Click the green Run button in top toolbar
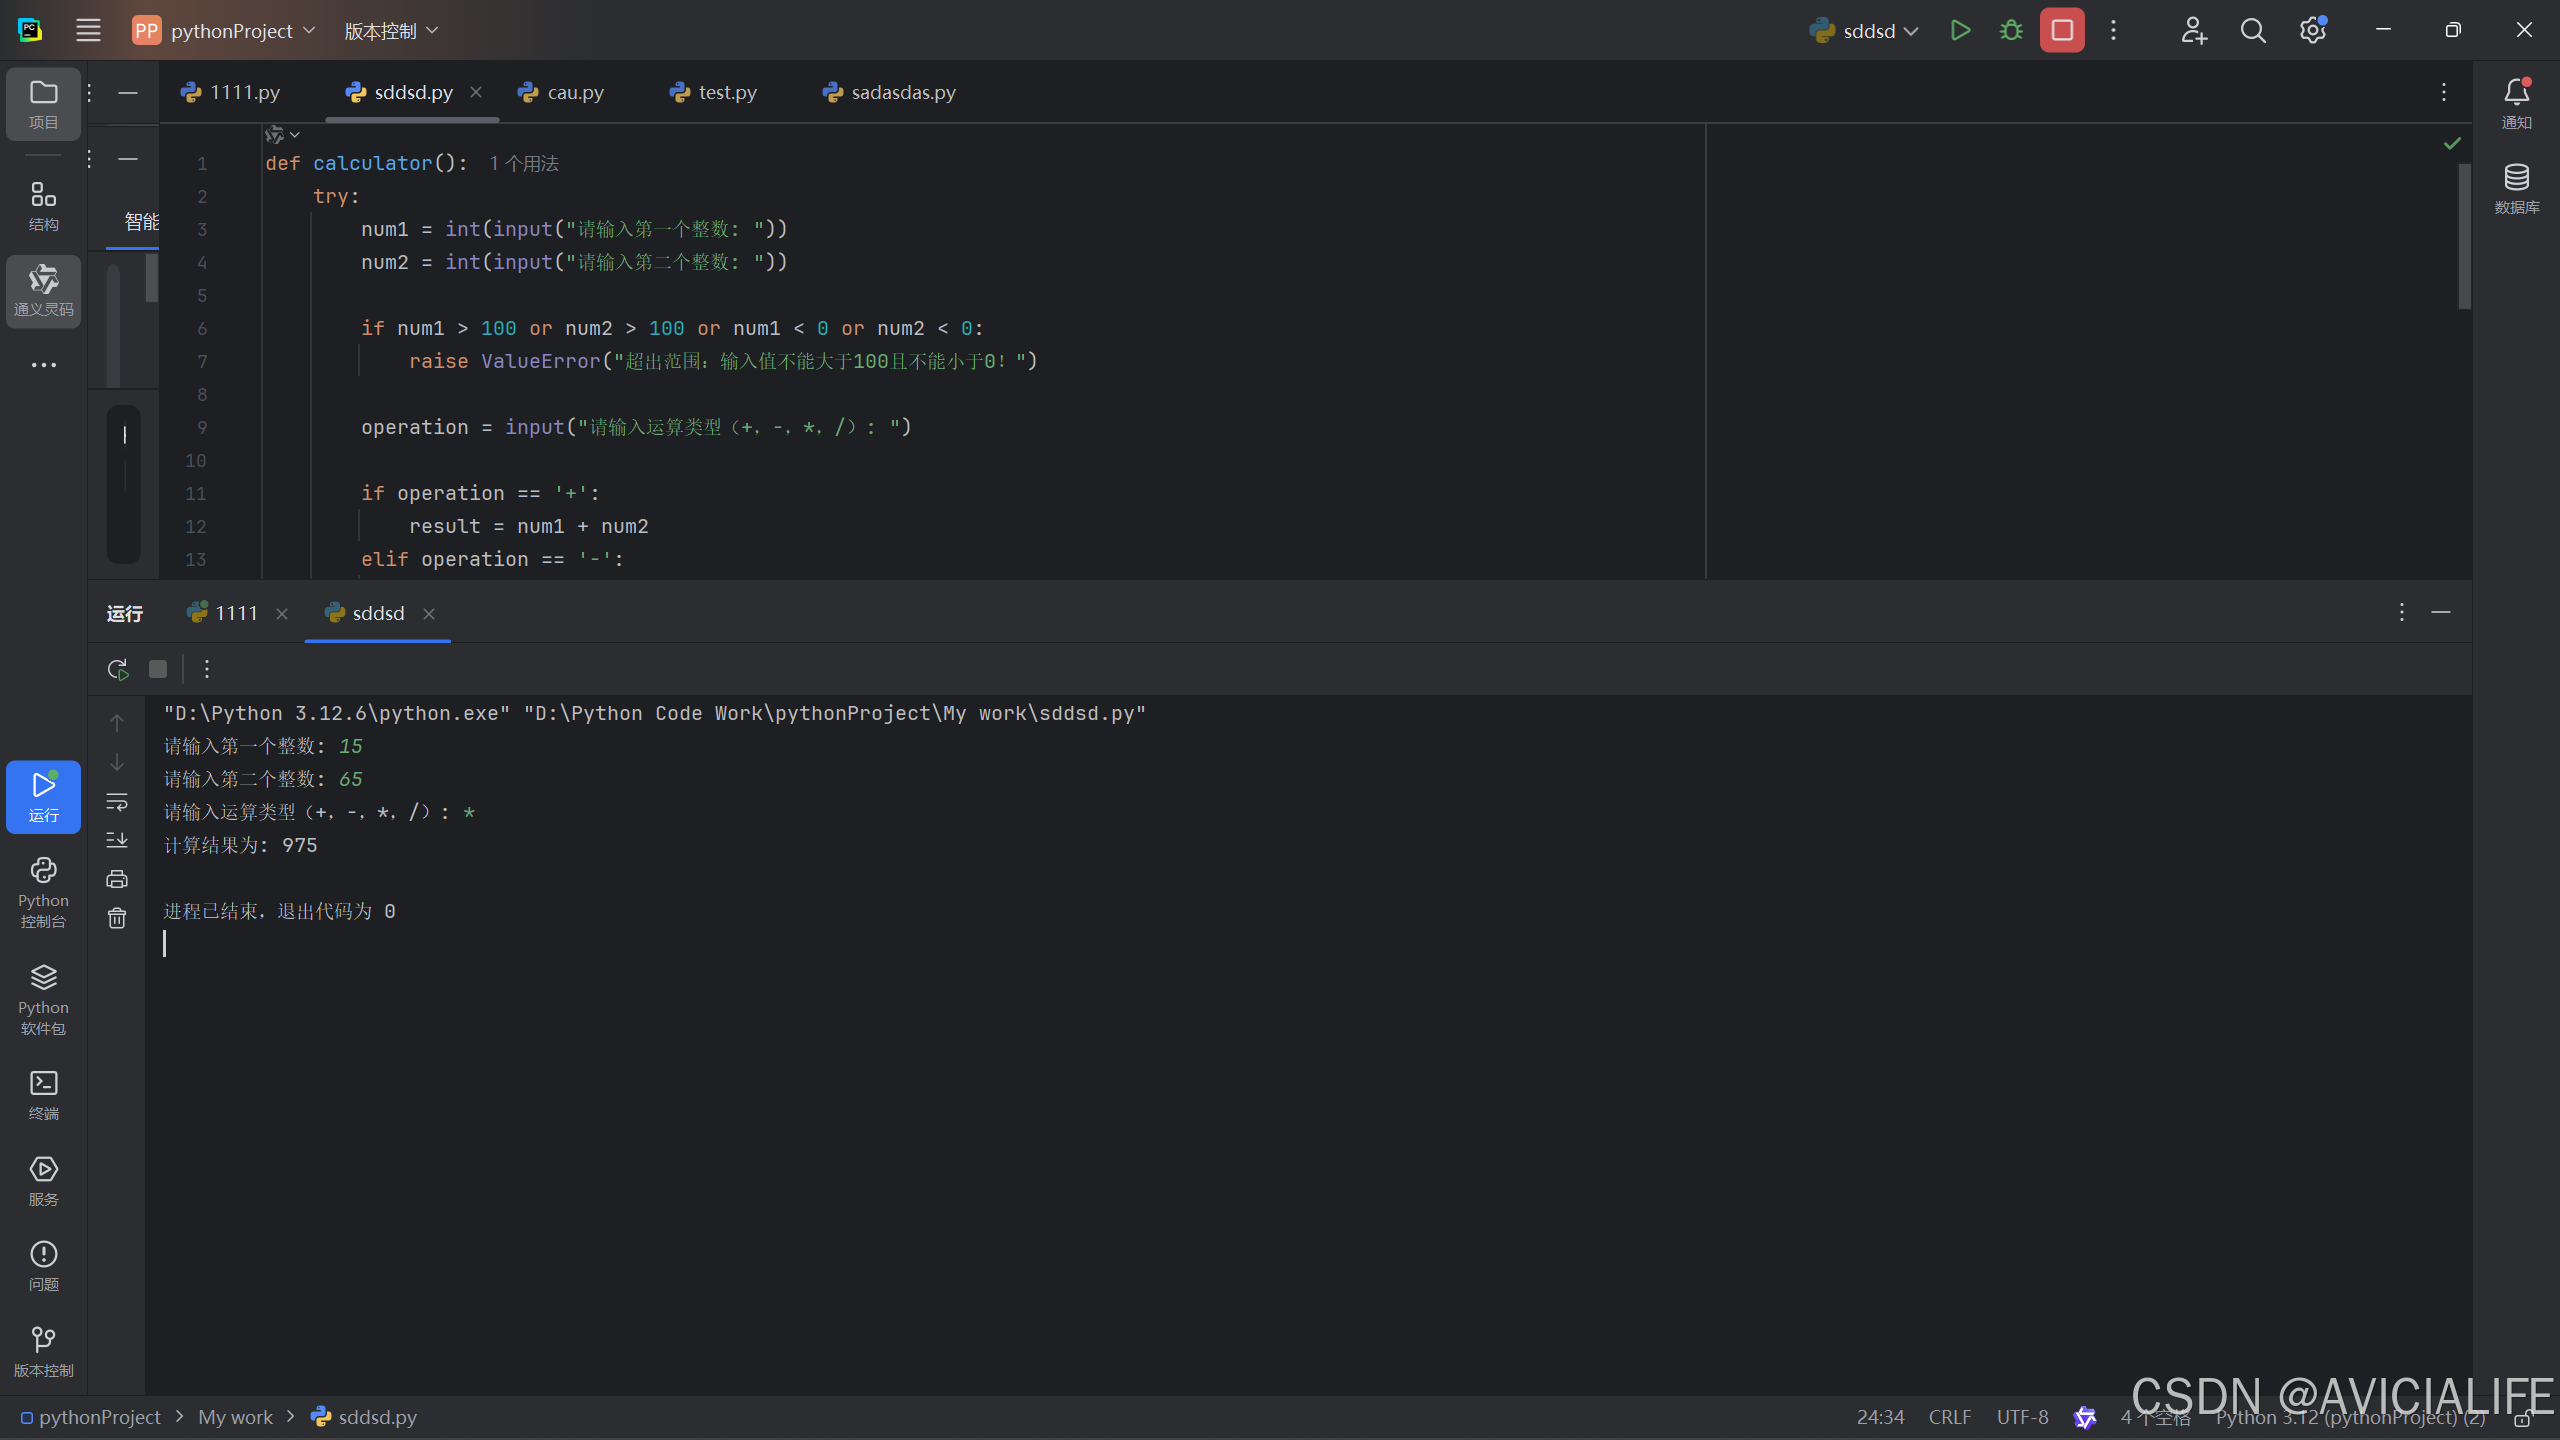2560x1440 pixels. point(1960,30)
